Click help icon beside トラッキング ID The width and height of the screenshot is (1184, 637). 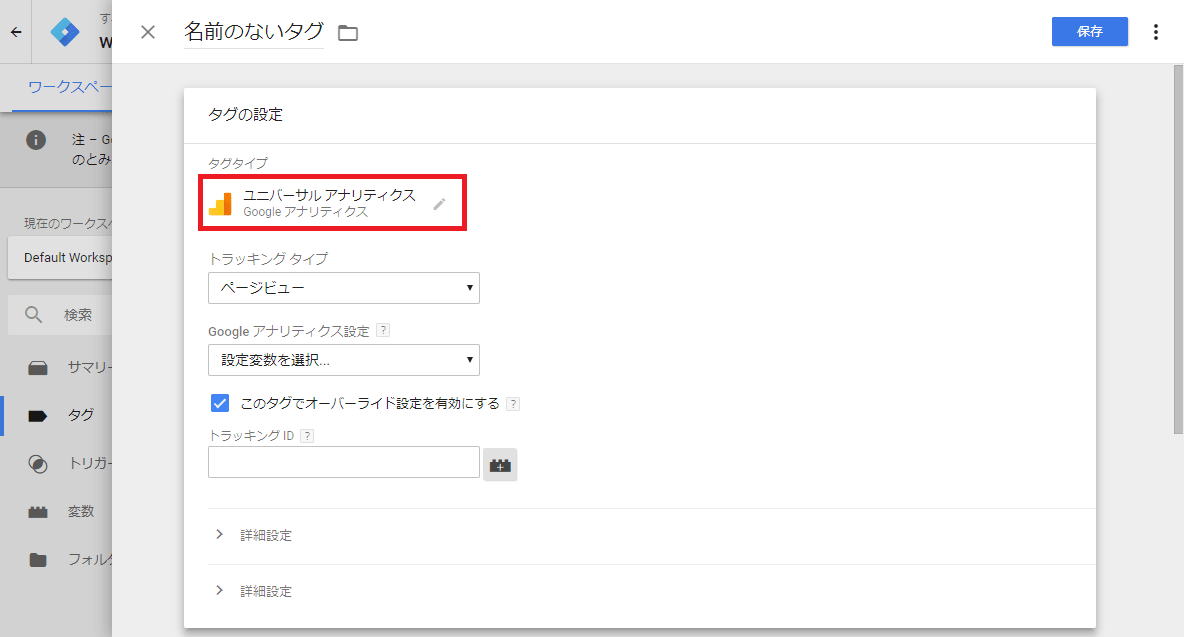click(307, 435)
